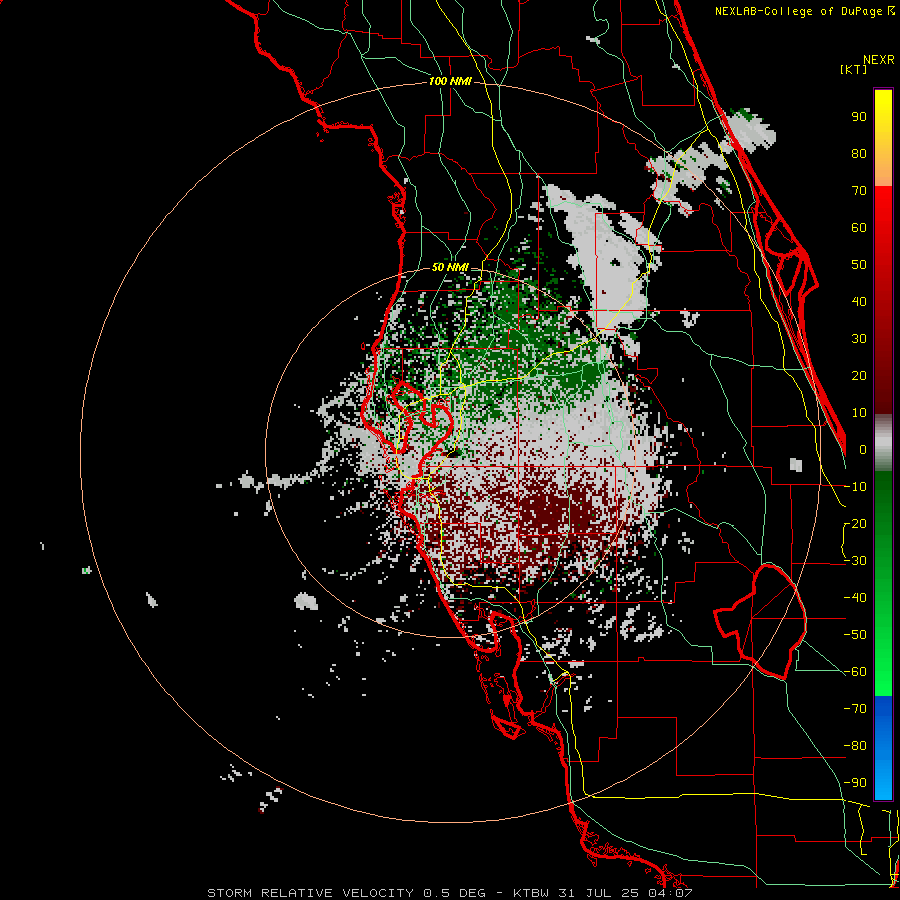Click the 10 value on the velocity scale
The image size is (900, 900).
pos(859,413)
